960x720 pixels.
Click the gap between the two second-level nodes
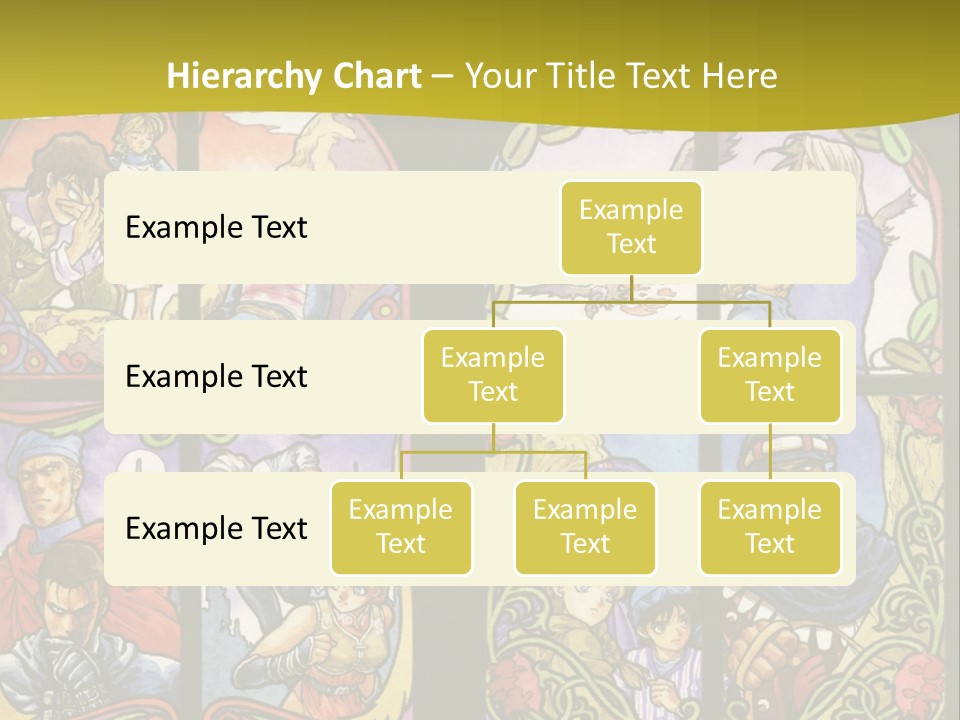[631, 377]
